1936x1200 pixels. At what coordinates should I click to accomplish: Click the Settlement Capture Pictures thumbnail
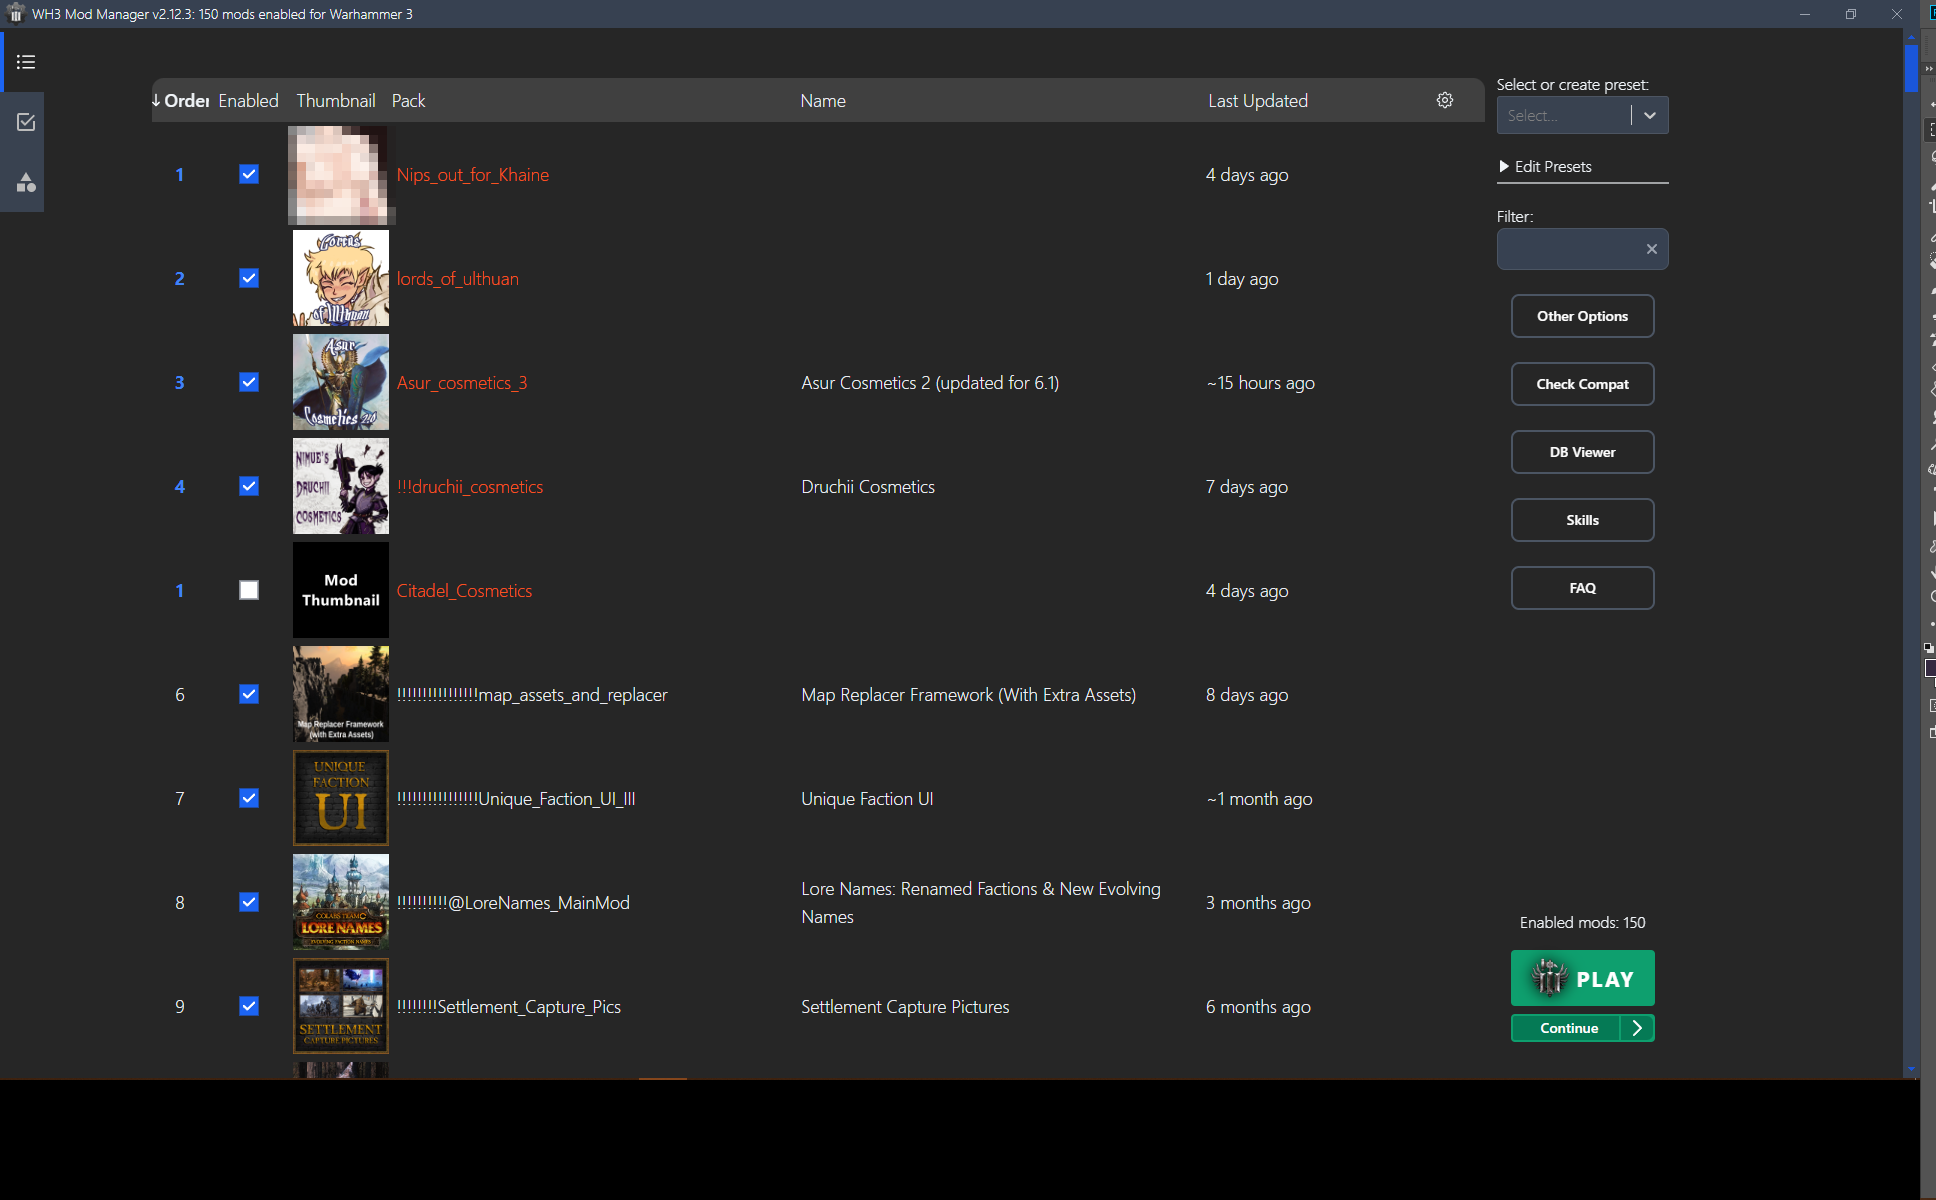click(x=341, y=1006)
